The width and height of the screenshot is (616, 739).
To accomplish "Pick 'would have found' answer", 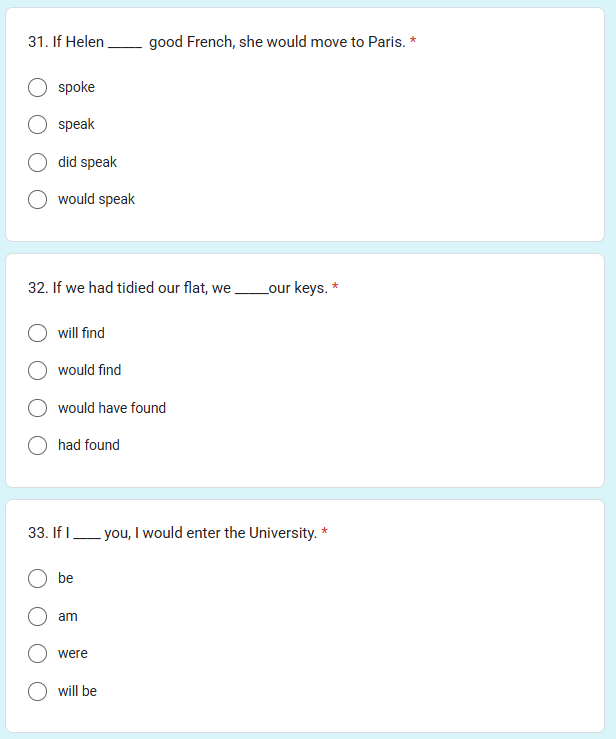I will point(37,408).
